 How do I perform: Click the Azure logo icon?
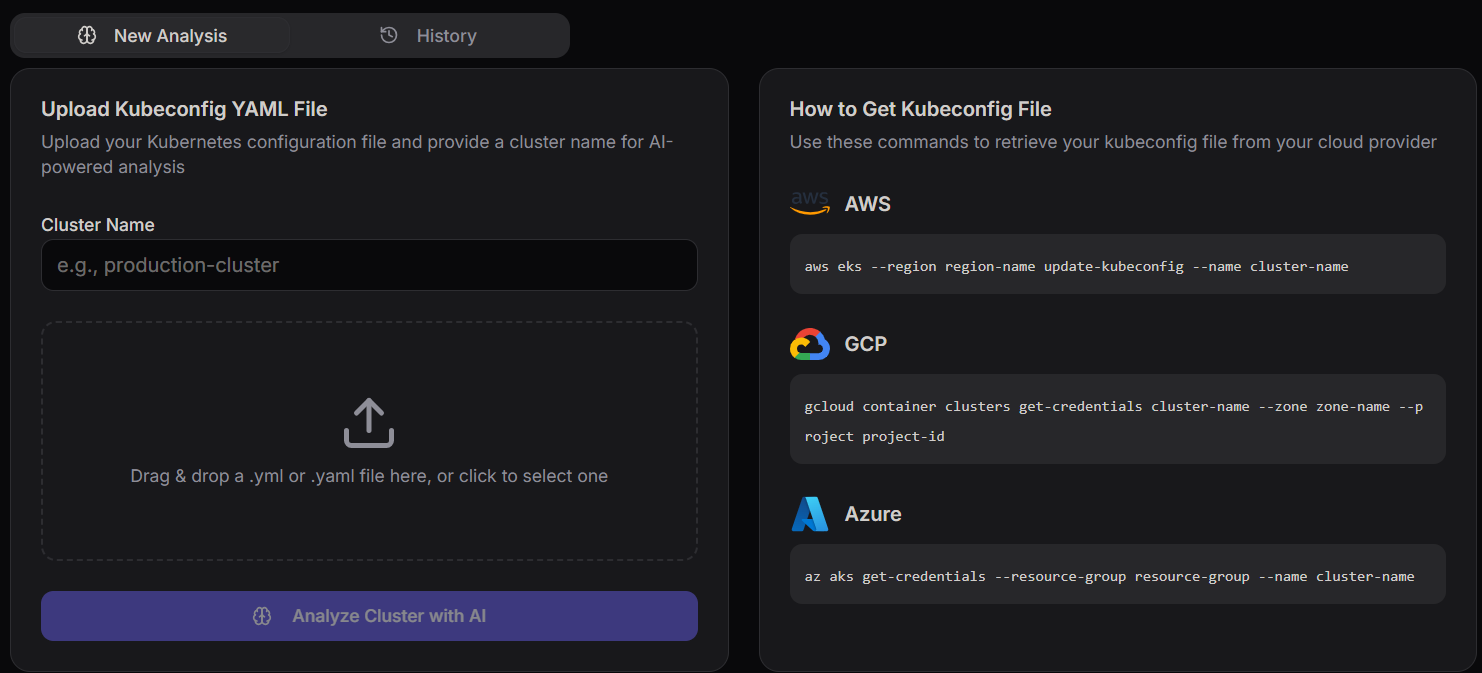[810, 513]
